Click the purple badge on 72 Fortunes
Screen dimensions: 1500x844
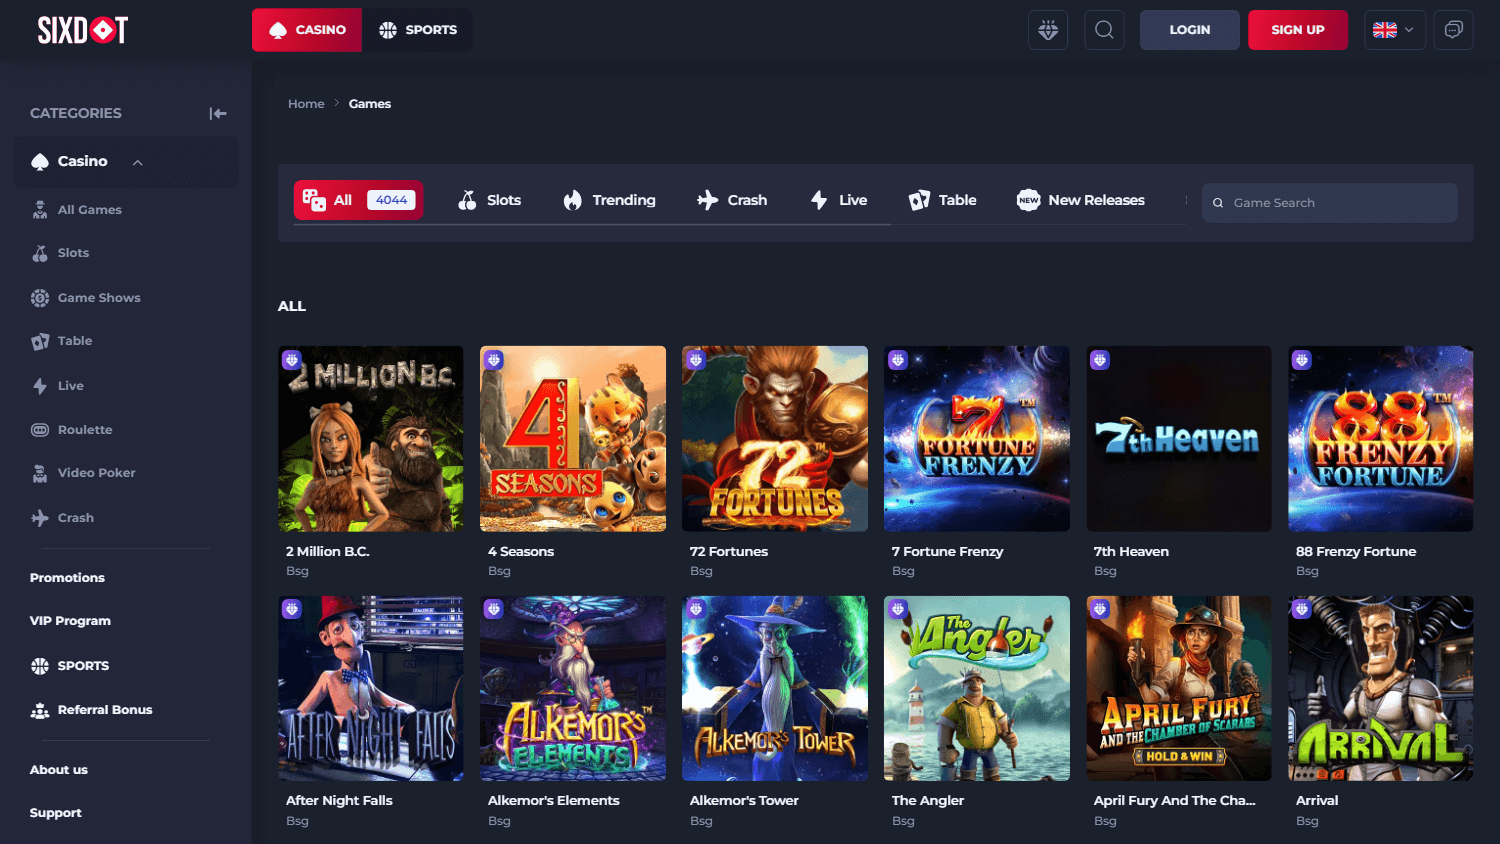[x=696, y=360]
